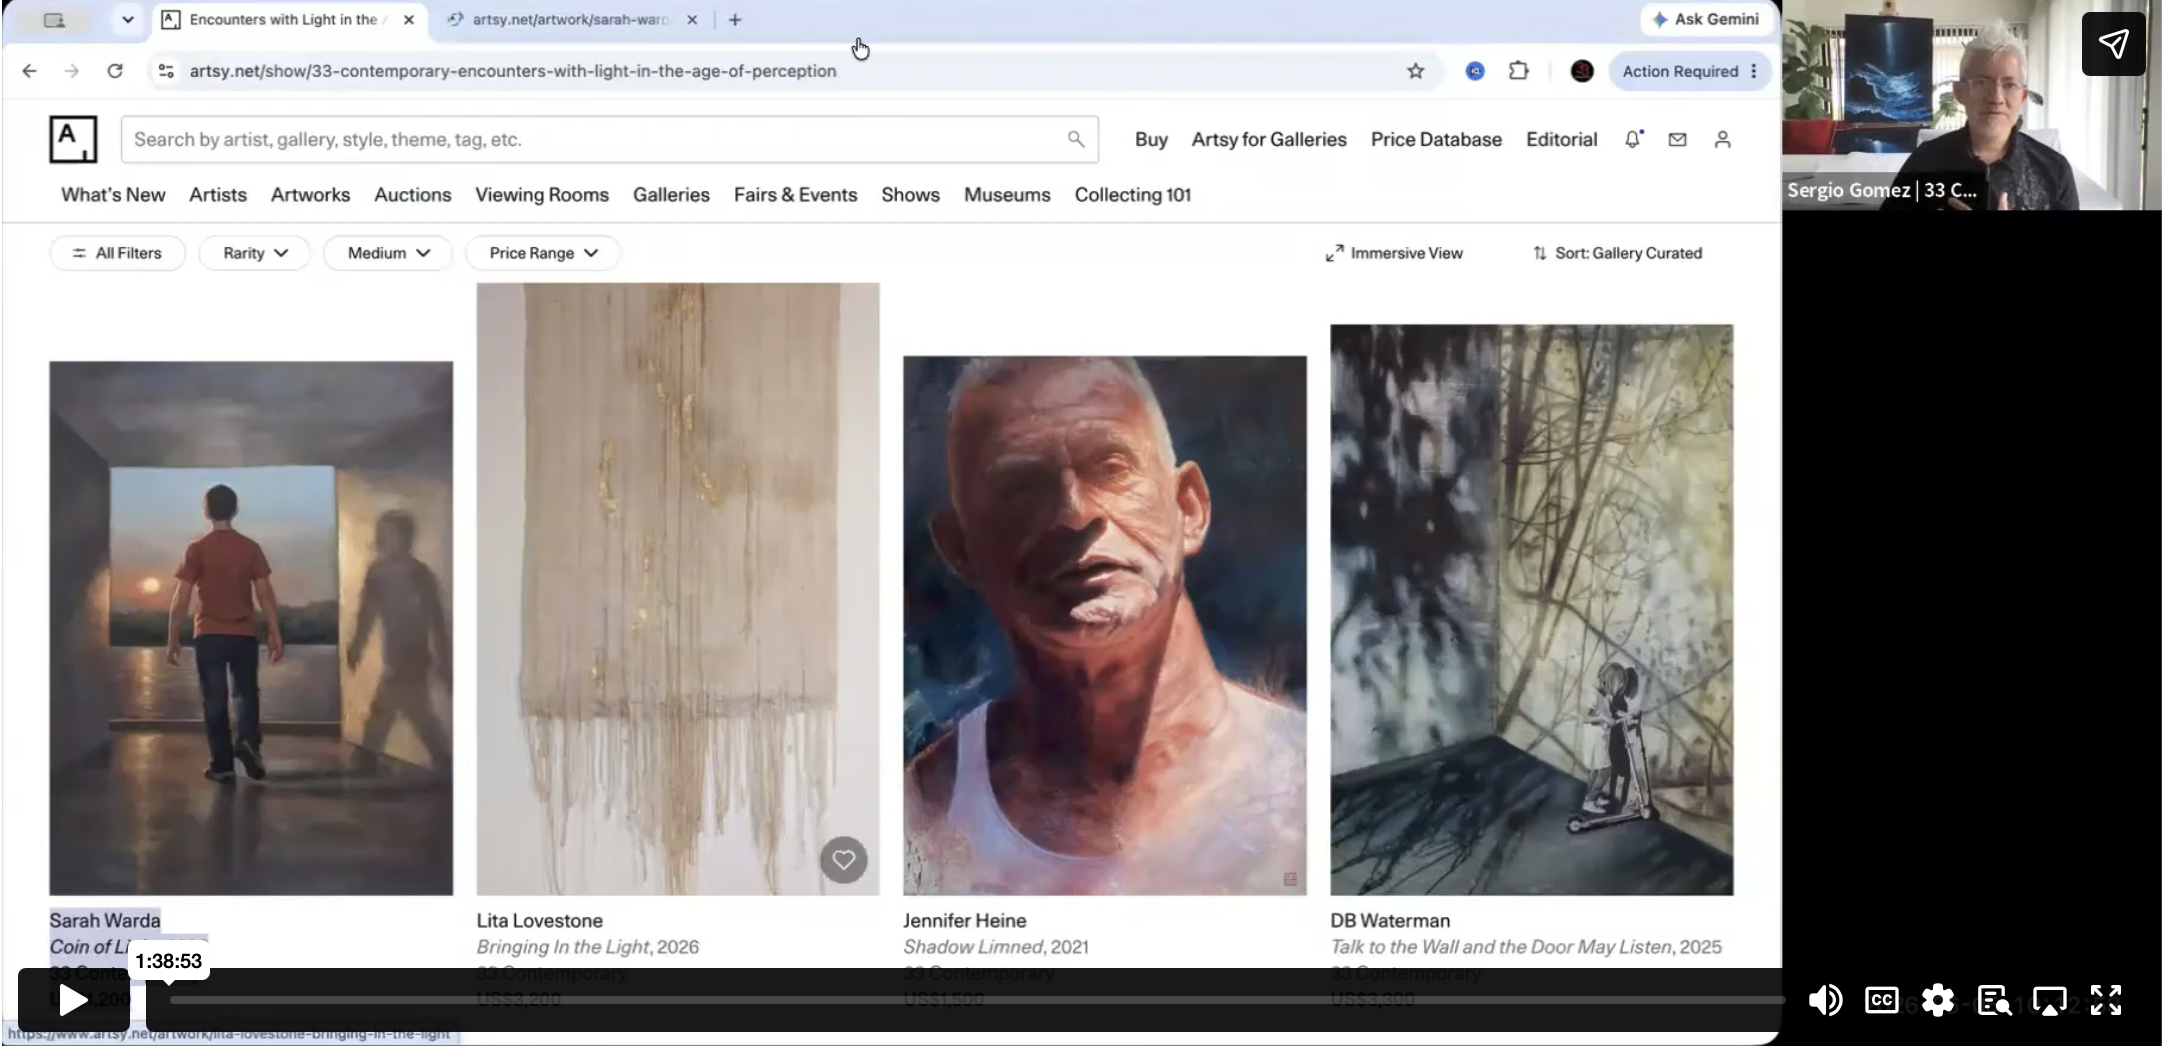Open the Artworks menu item

coord(310,195)
